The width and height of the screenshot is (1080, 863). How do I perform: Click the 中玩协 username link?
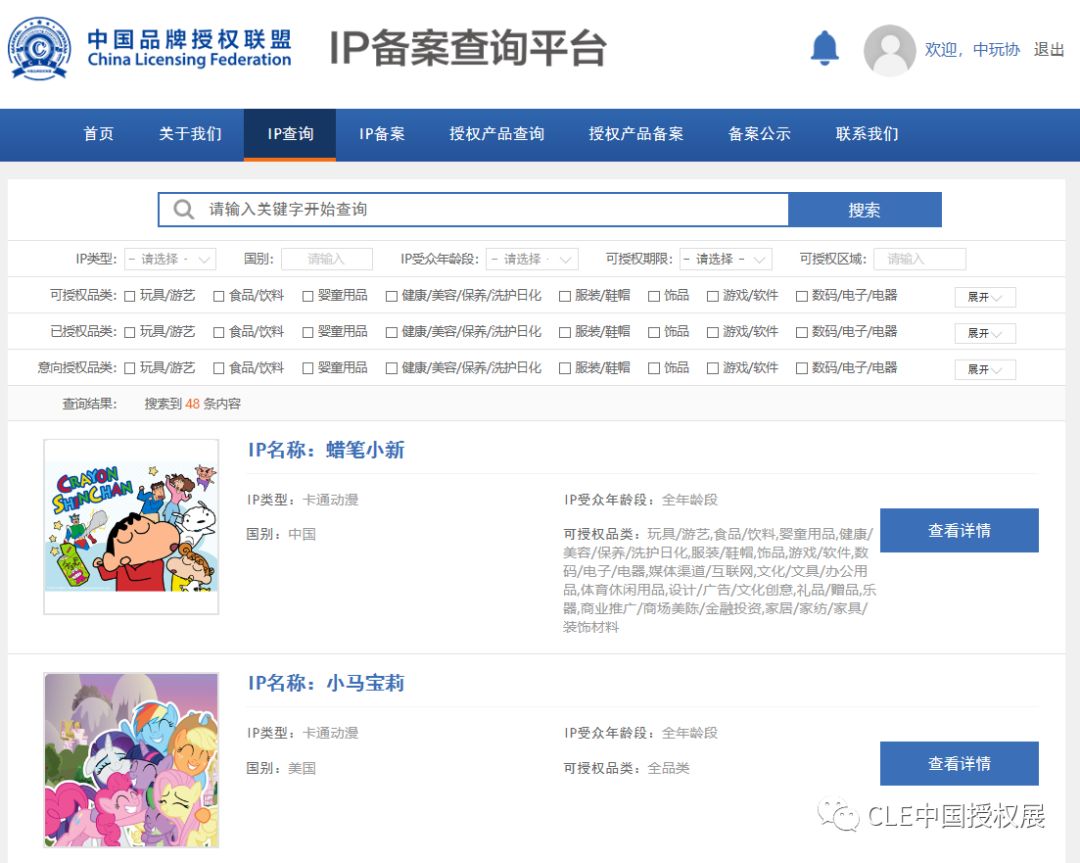[996, 50]
